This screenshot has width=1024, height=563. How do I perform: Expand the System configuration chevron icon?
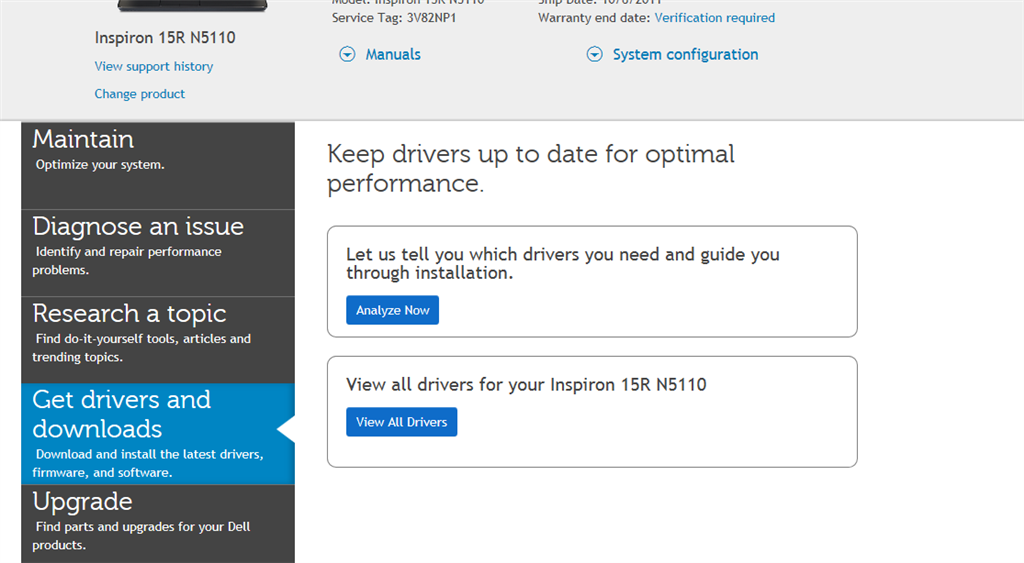coord(594,54)
